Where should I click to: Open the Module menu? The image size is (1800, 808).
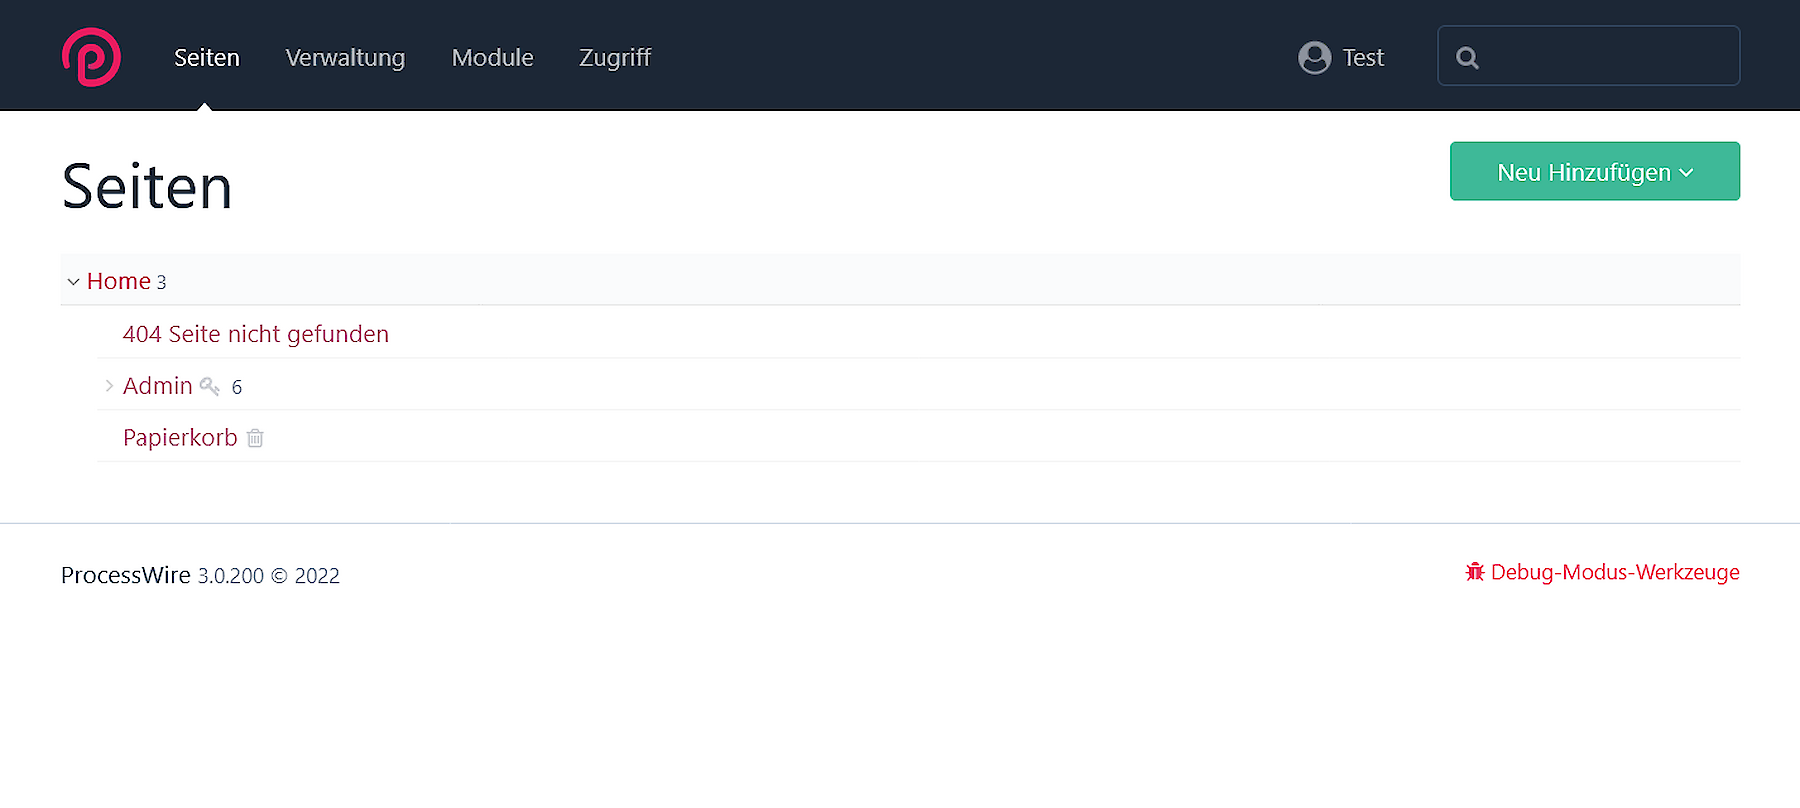pos(492,58)
